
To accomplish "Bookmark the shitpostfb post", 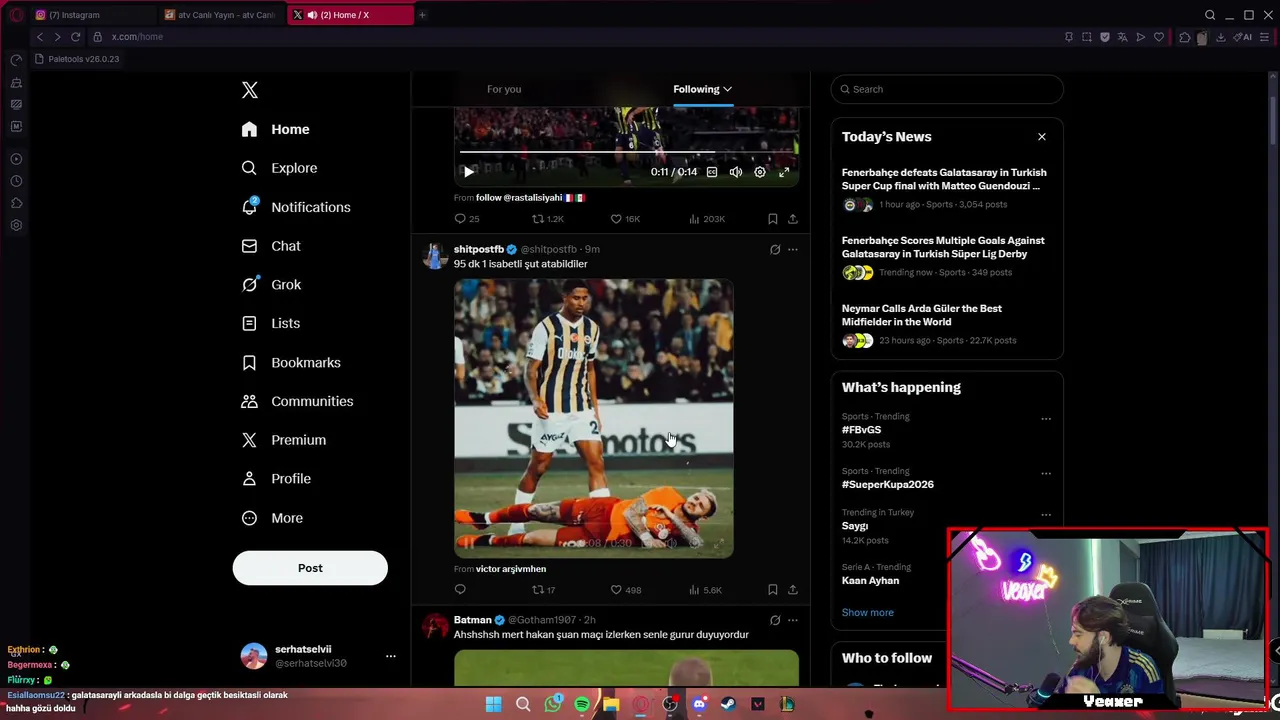I will click(773, 590).
